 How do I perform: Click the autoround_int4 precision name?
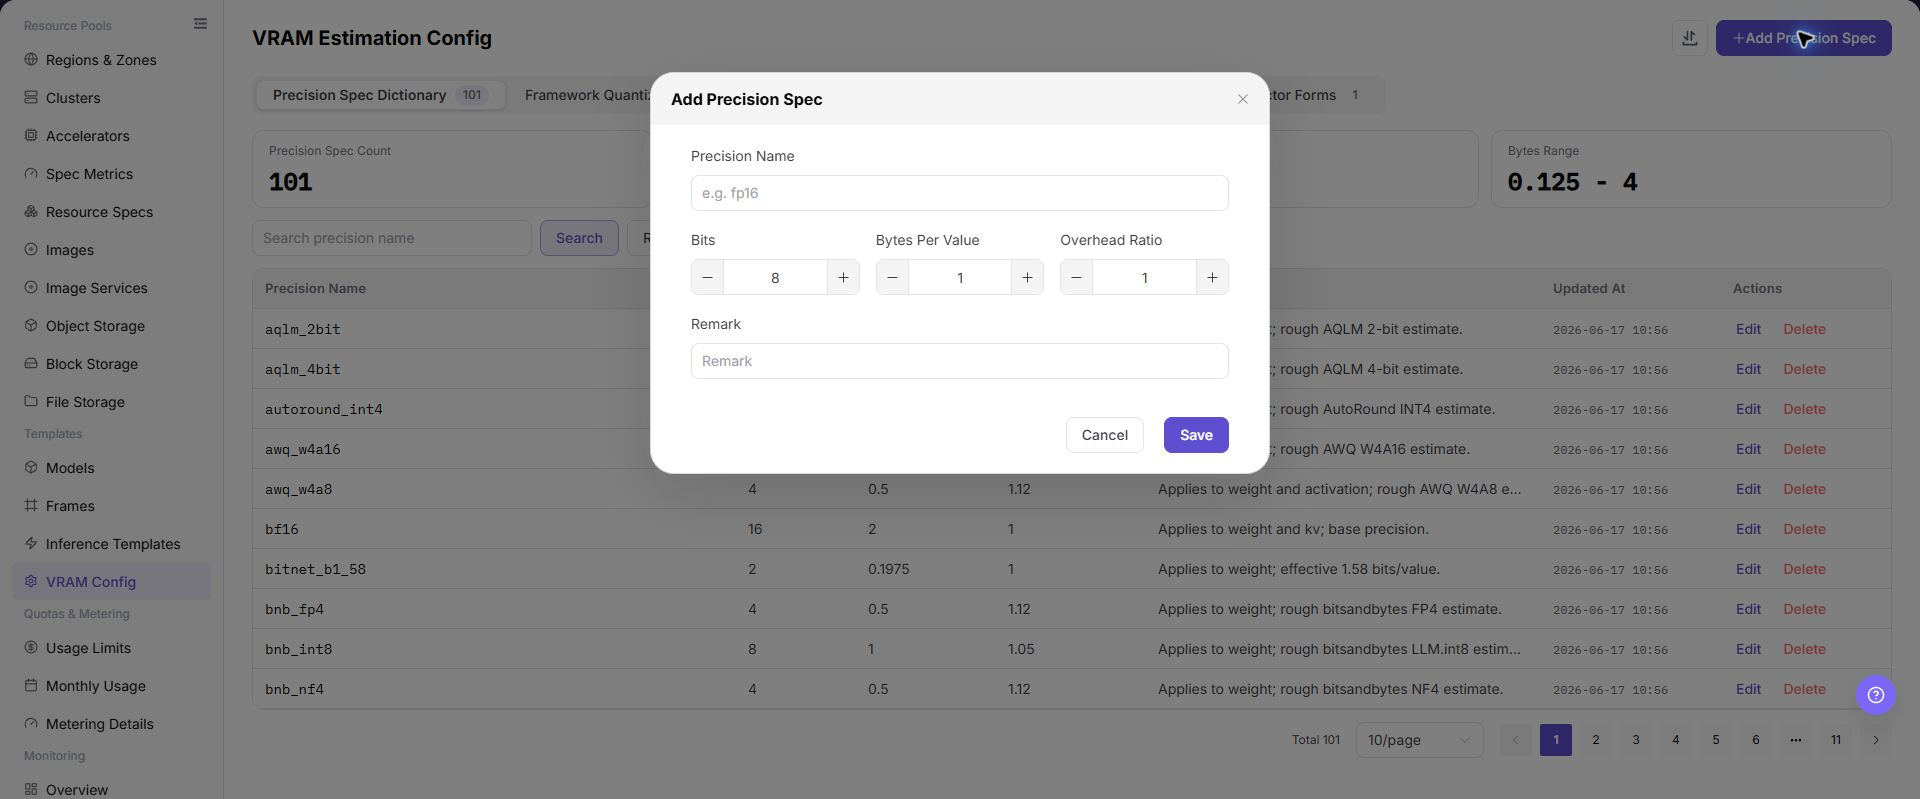(323, 409)
